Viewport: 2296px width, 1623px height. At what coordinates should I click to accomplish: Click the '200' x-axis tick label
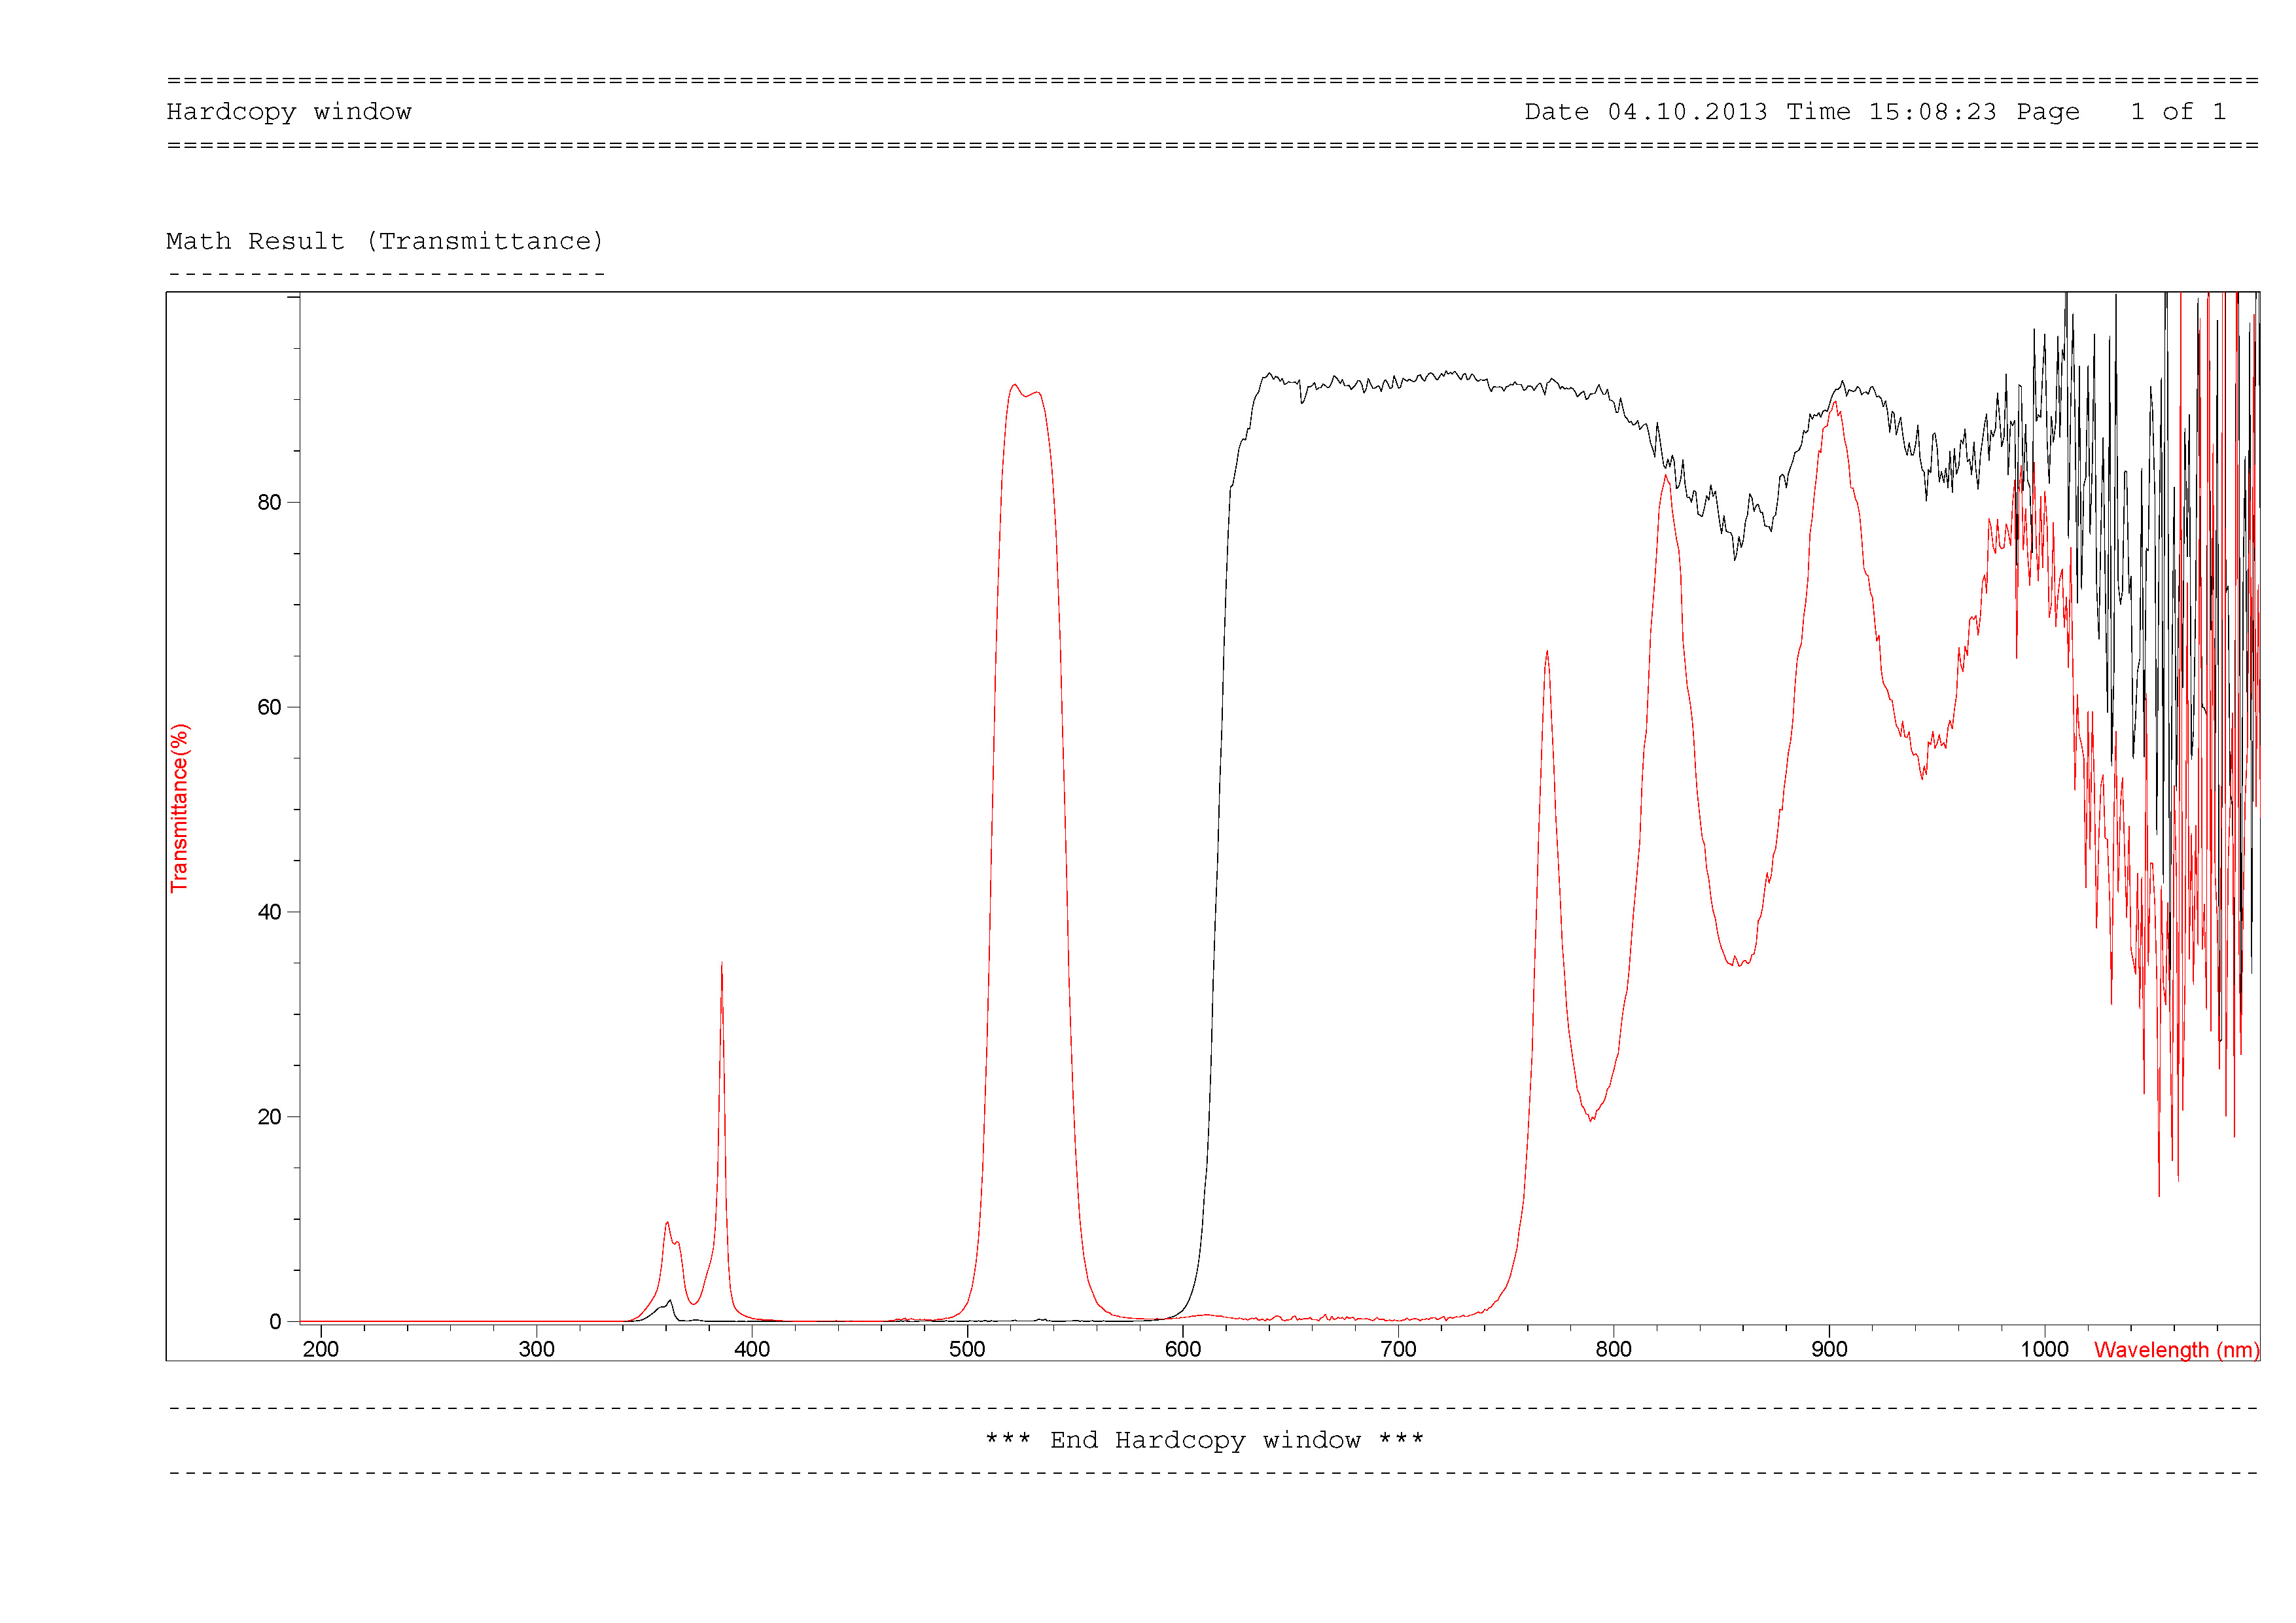tap(321, 1349)
